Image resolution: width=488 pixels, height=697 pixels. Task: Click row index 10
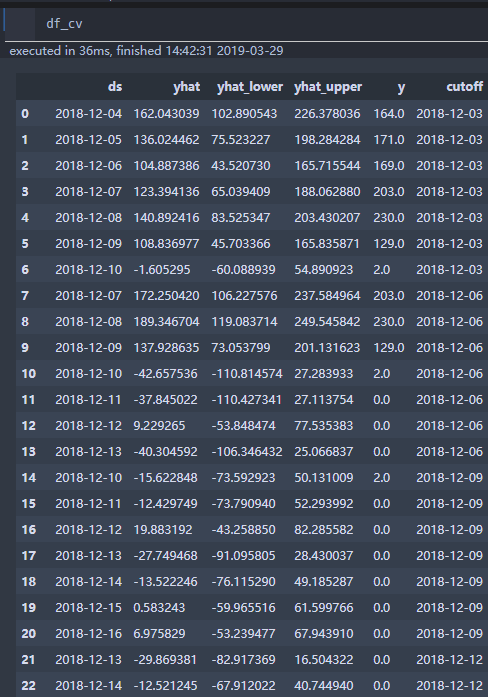tap(28, 374)
